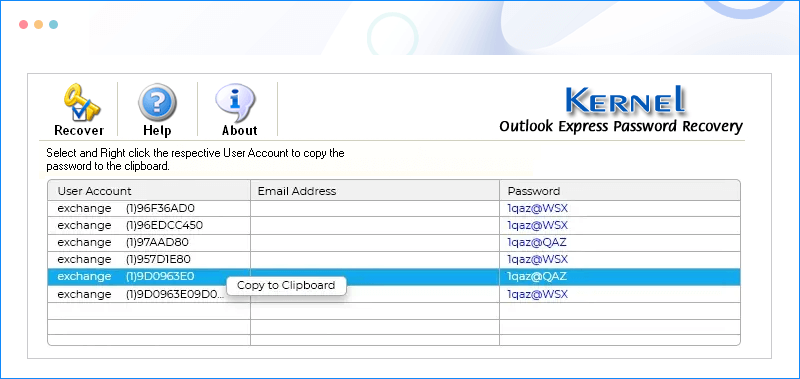This screenshot has height=379, width=800.
Task: Click the User Account column header
Action: coord(148,191)
